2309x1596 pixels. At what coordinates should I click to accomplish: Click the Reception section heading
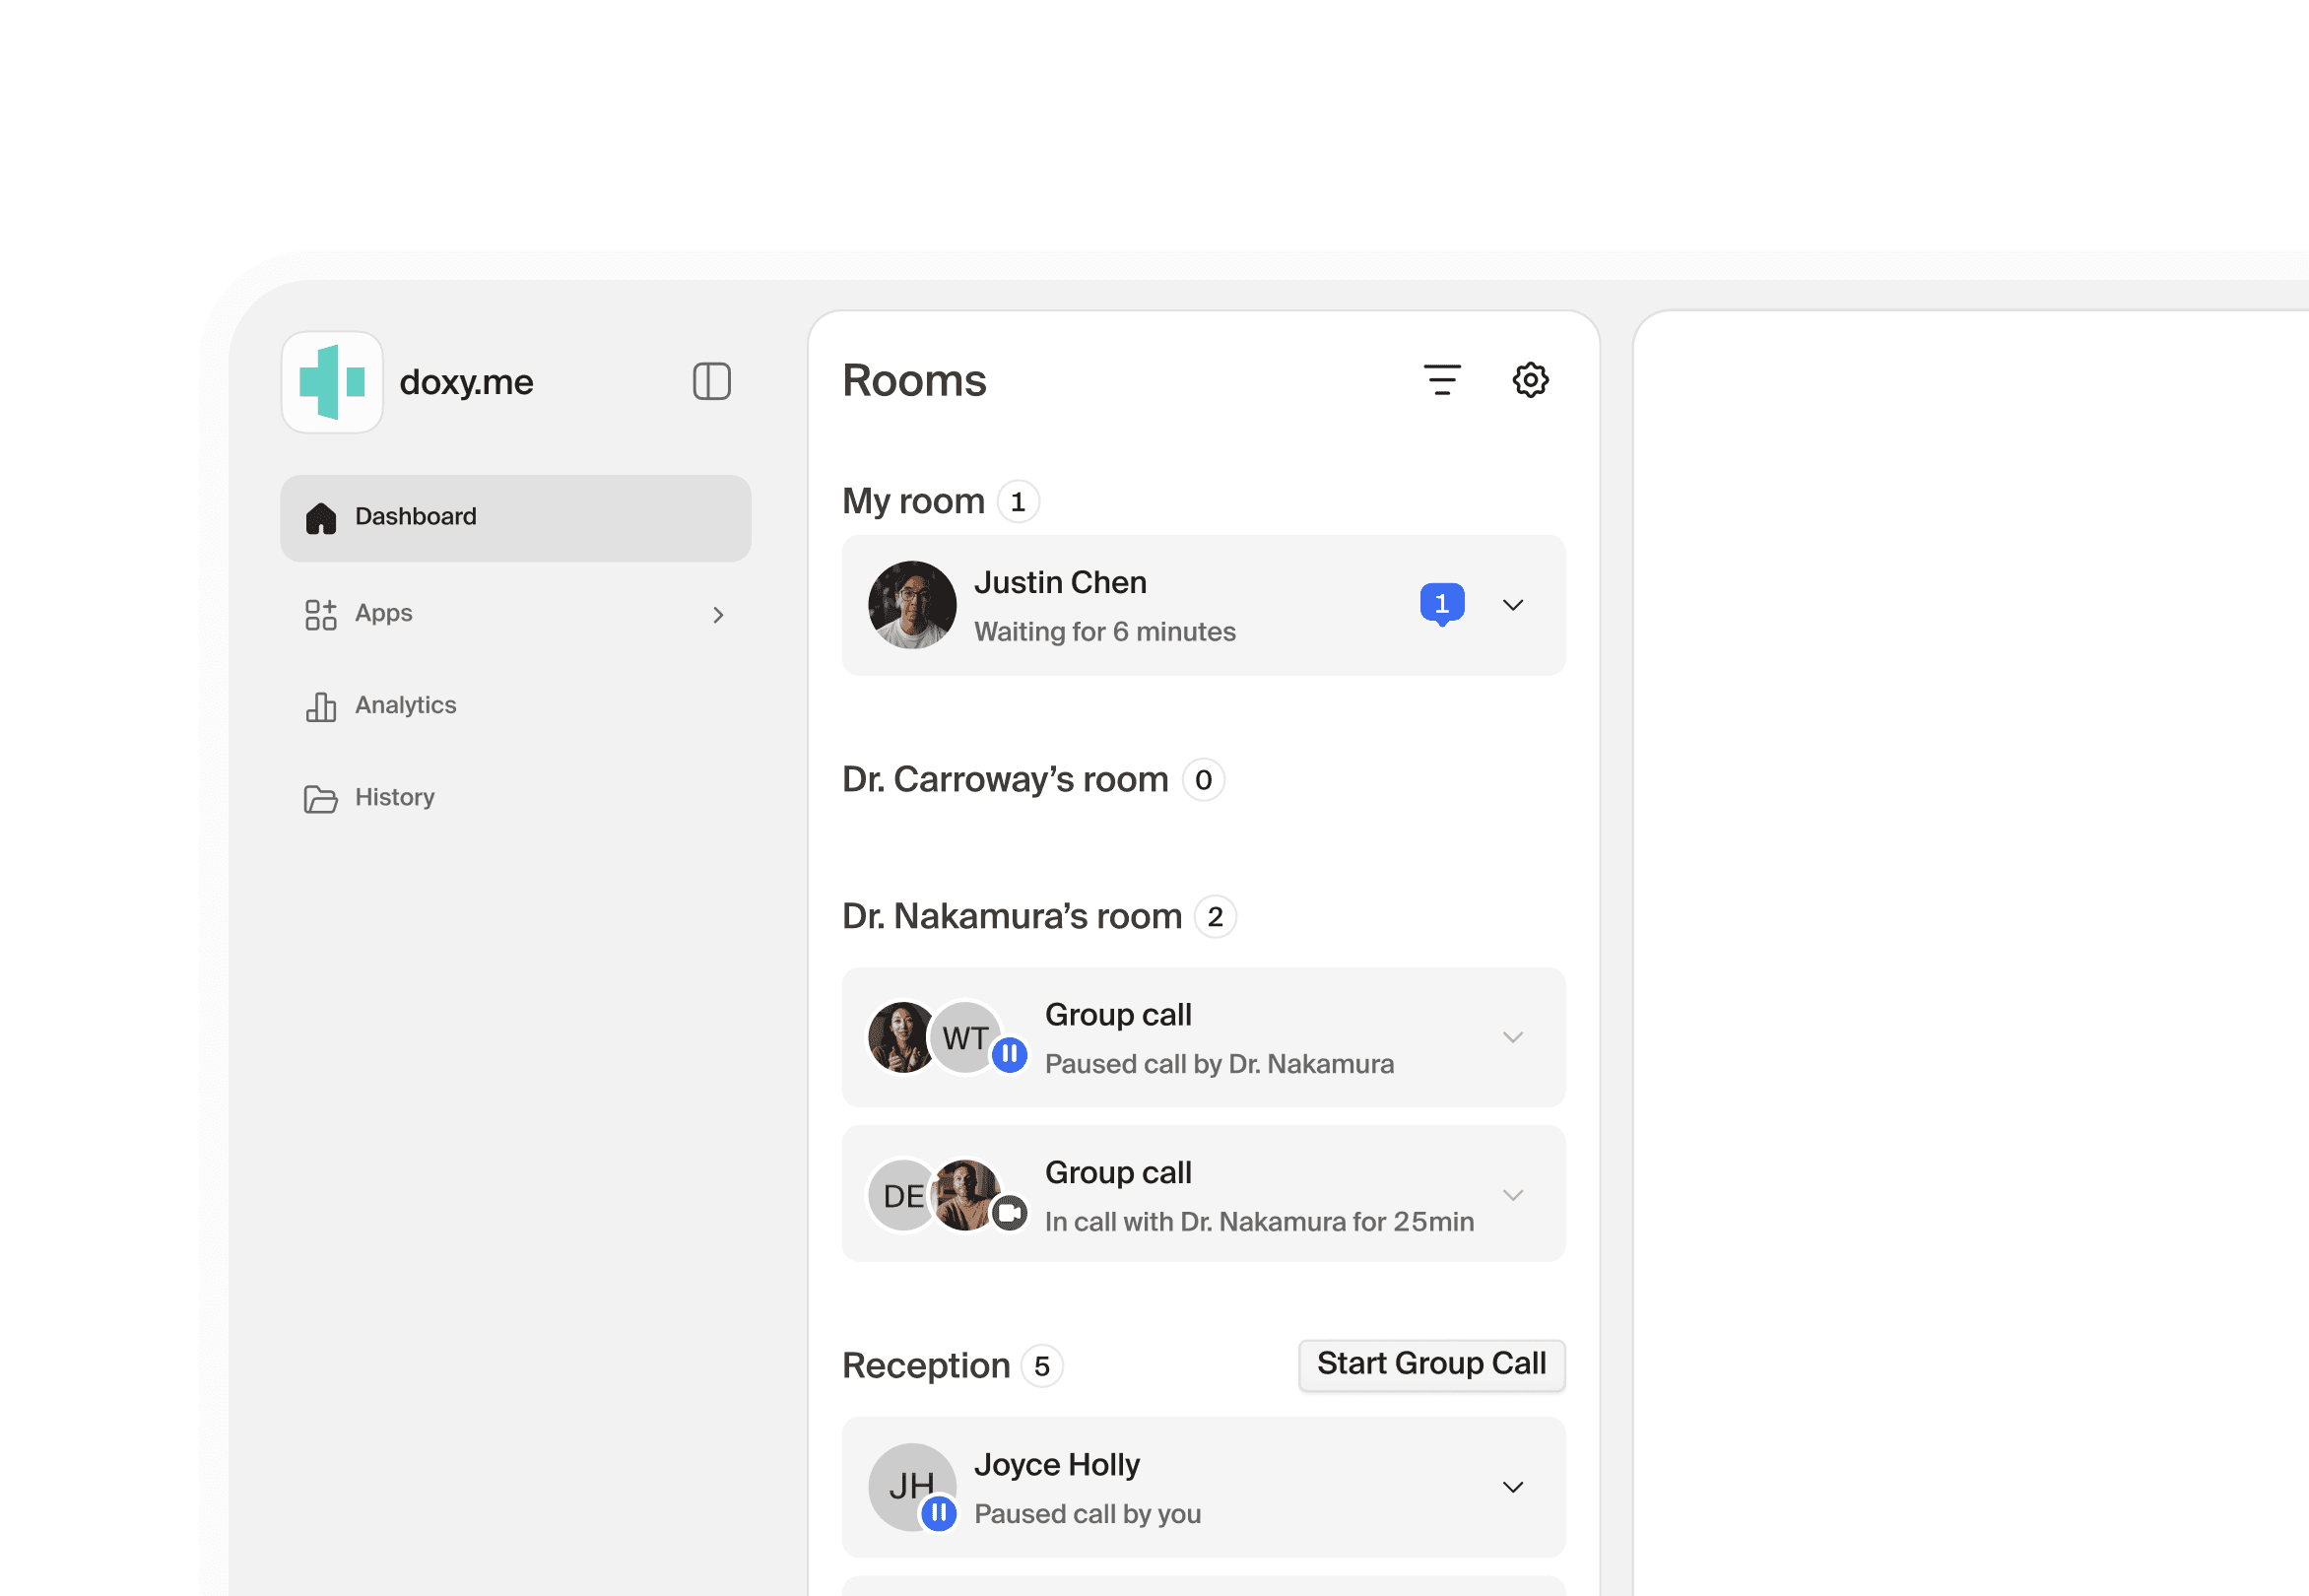(x=926, y=1366)
